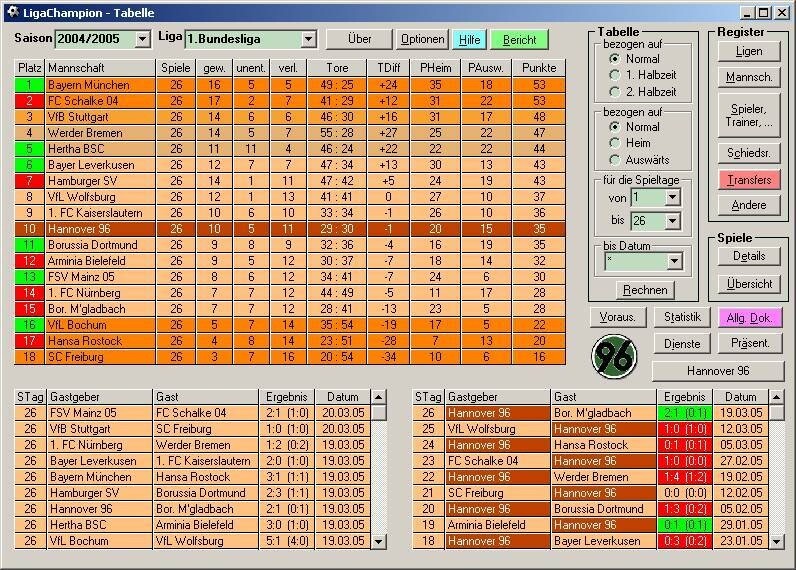Select FC Schalke 04 table row
Screen dimensions: 796x570
pyautogui.click(x=289, y=100)
